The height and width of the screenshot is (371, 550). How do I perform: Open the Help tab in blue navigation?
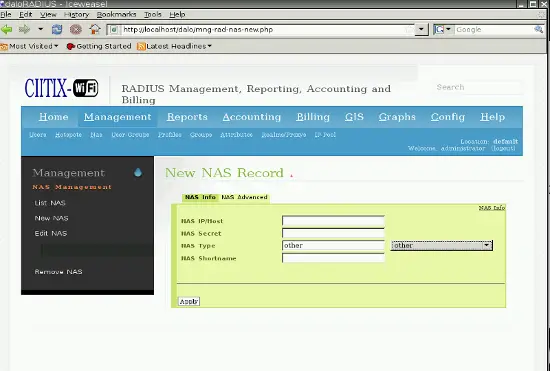tap(492, 117)
